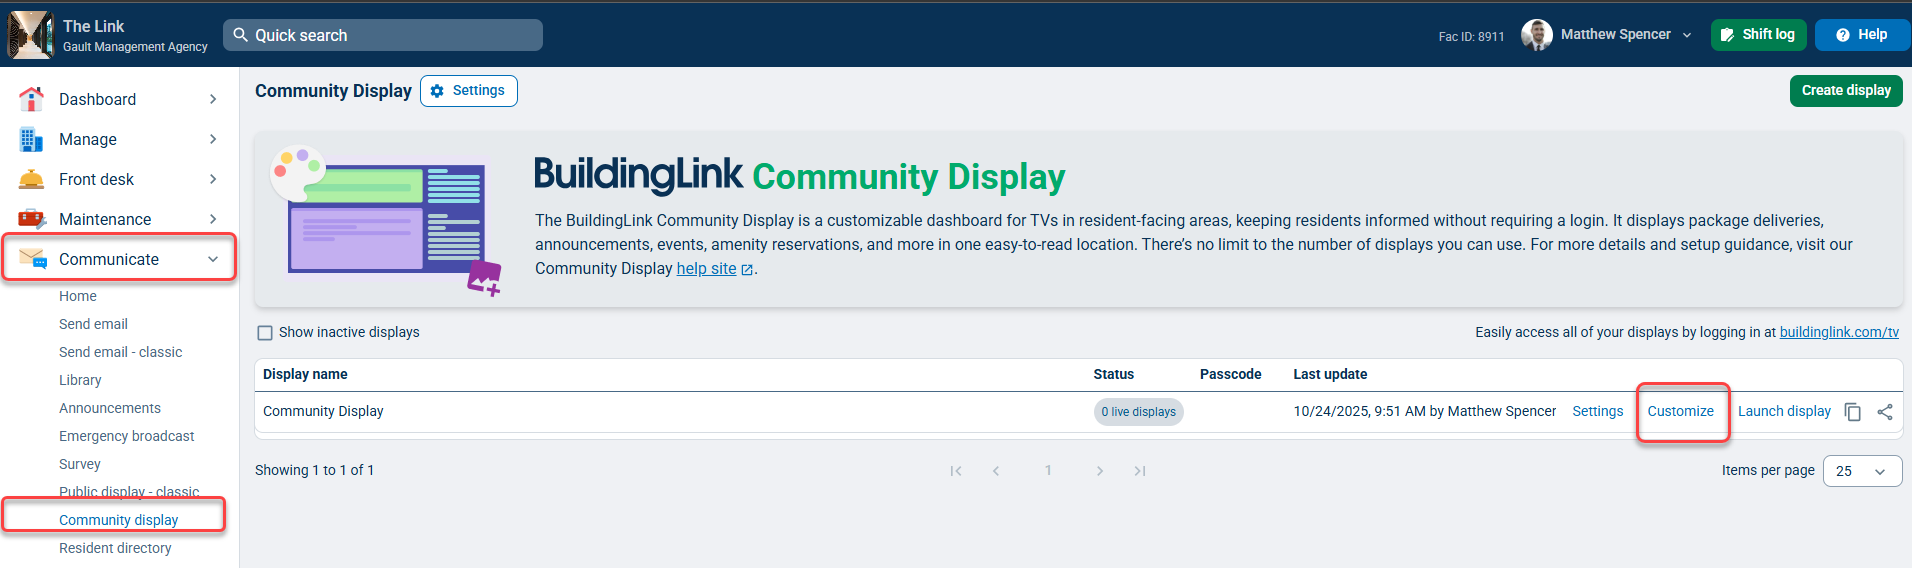
Task: Click the copy display link icon
Action: [1852, 412]
